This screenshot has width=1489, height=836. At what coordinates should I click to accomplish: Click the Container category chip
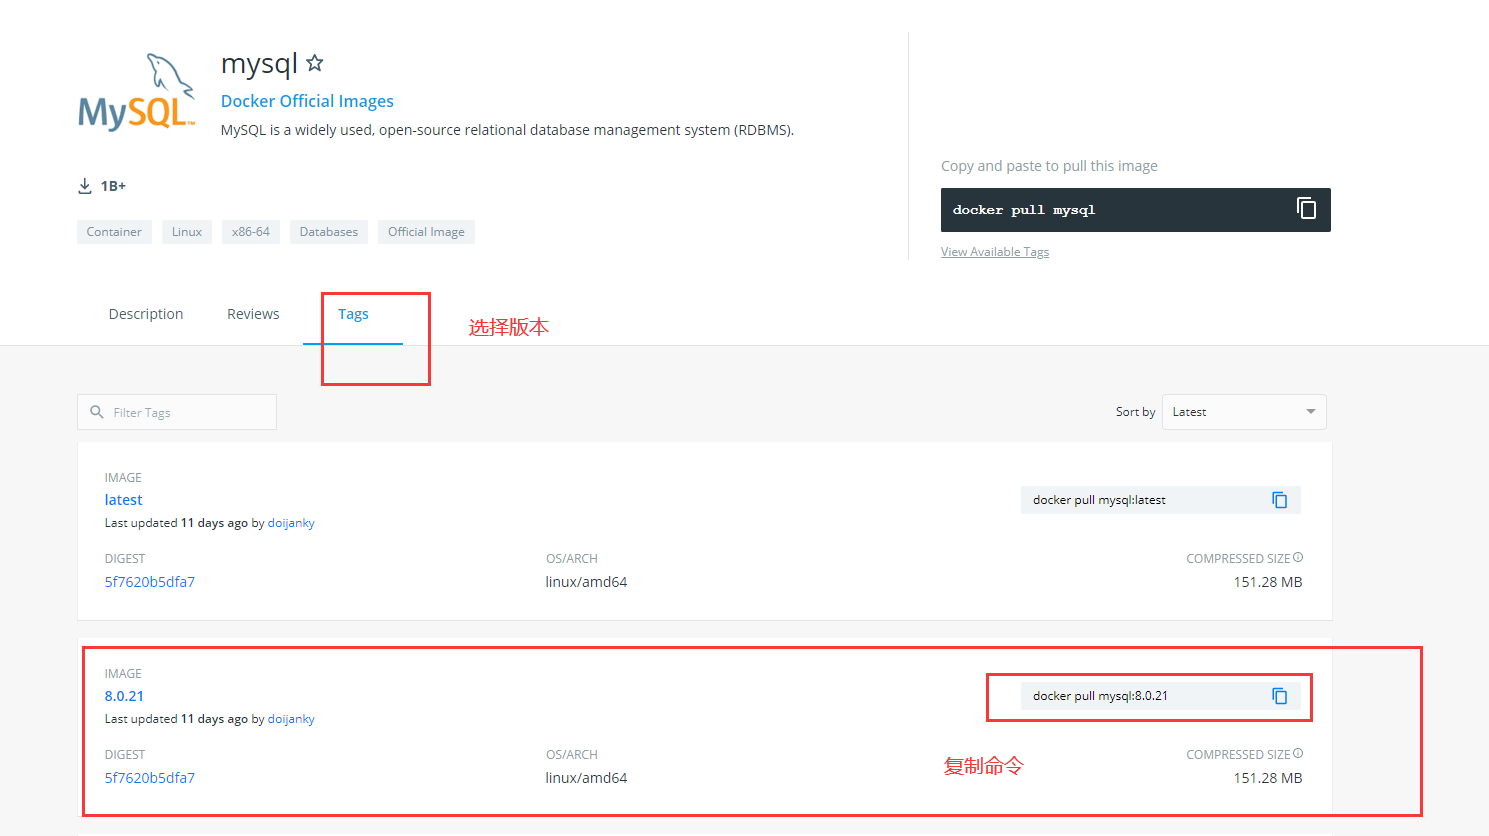point(114,232)
